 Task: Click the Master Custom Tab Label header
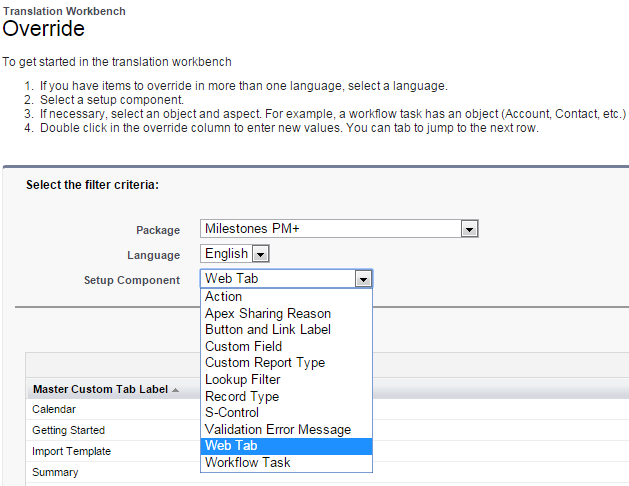(x=100, y=390)
